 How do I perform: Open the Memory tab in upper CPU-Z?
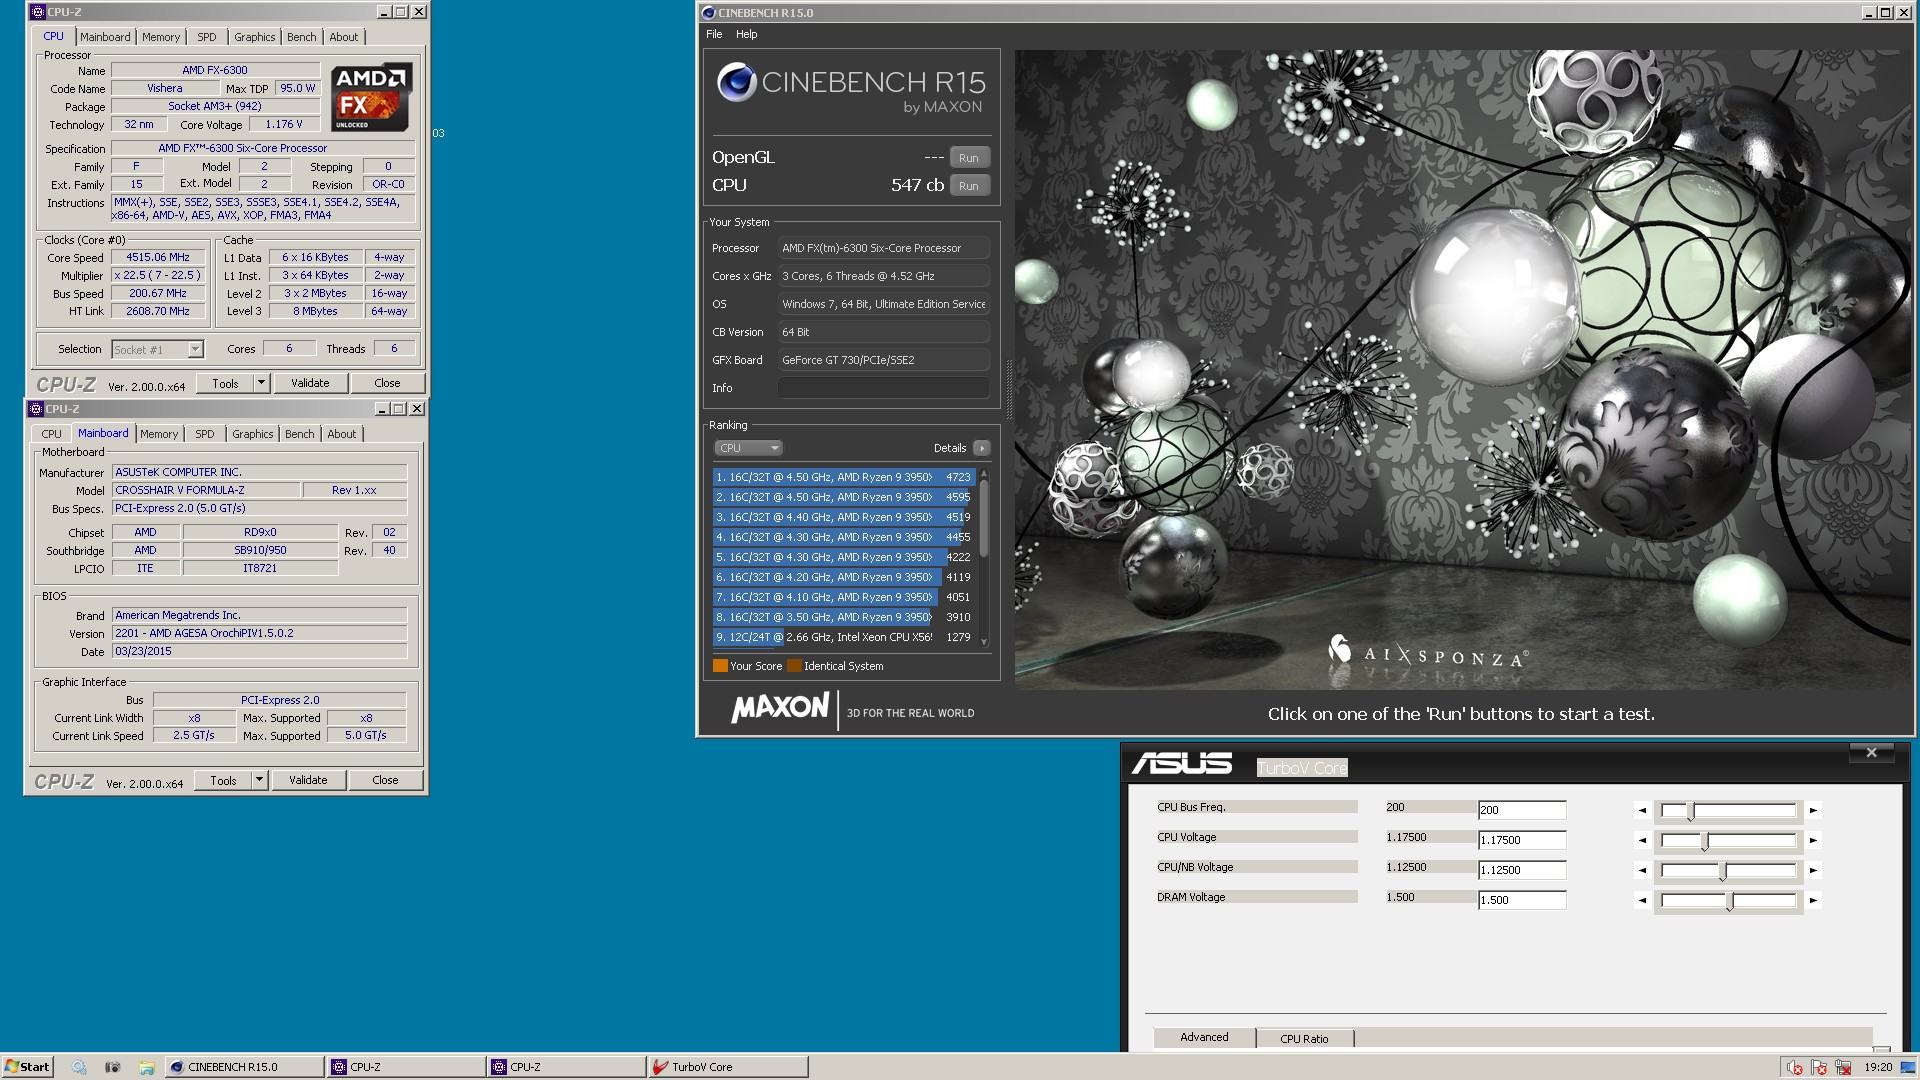coord(161,37)
